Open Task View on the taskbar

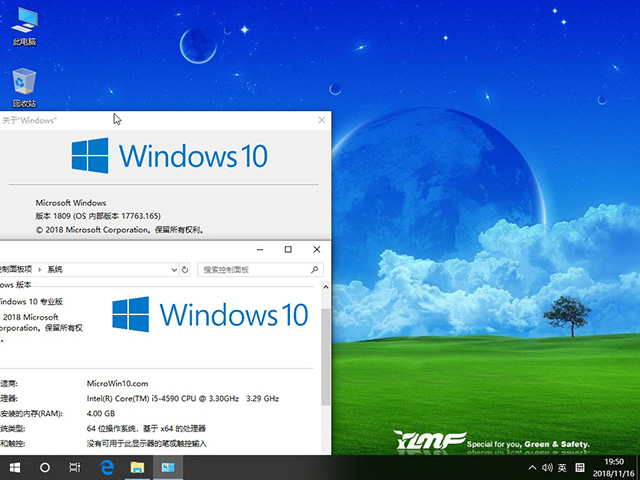point(75,467)
